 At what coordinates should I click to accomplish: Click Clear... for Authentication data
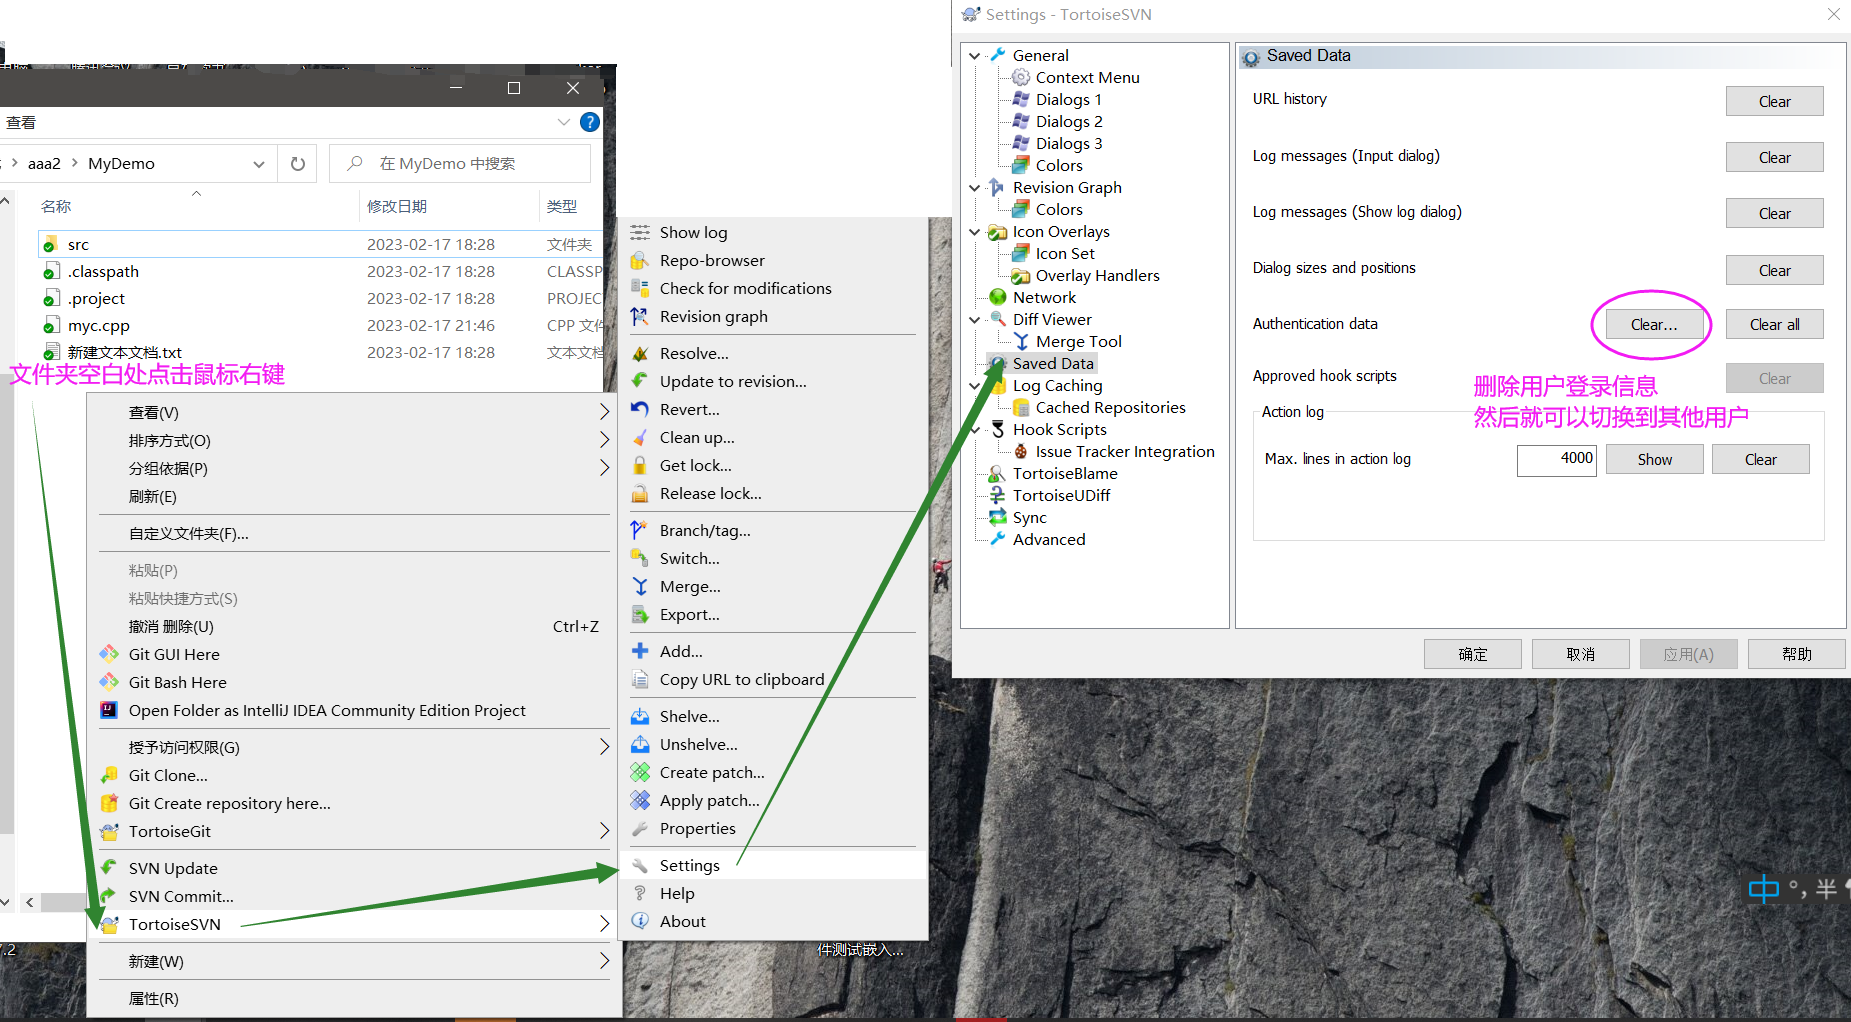pos(1654,324)
